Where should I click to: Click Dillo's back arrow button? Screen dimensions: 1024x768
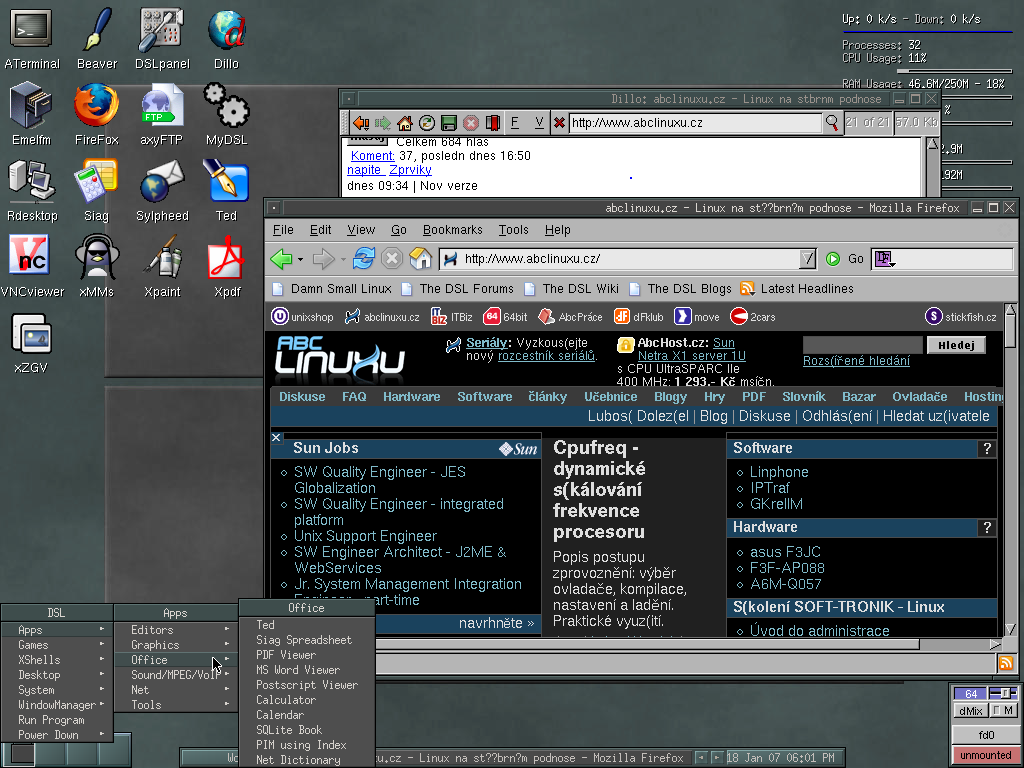360,123
